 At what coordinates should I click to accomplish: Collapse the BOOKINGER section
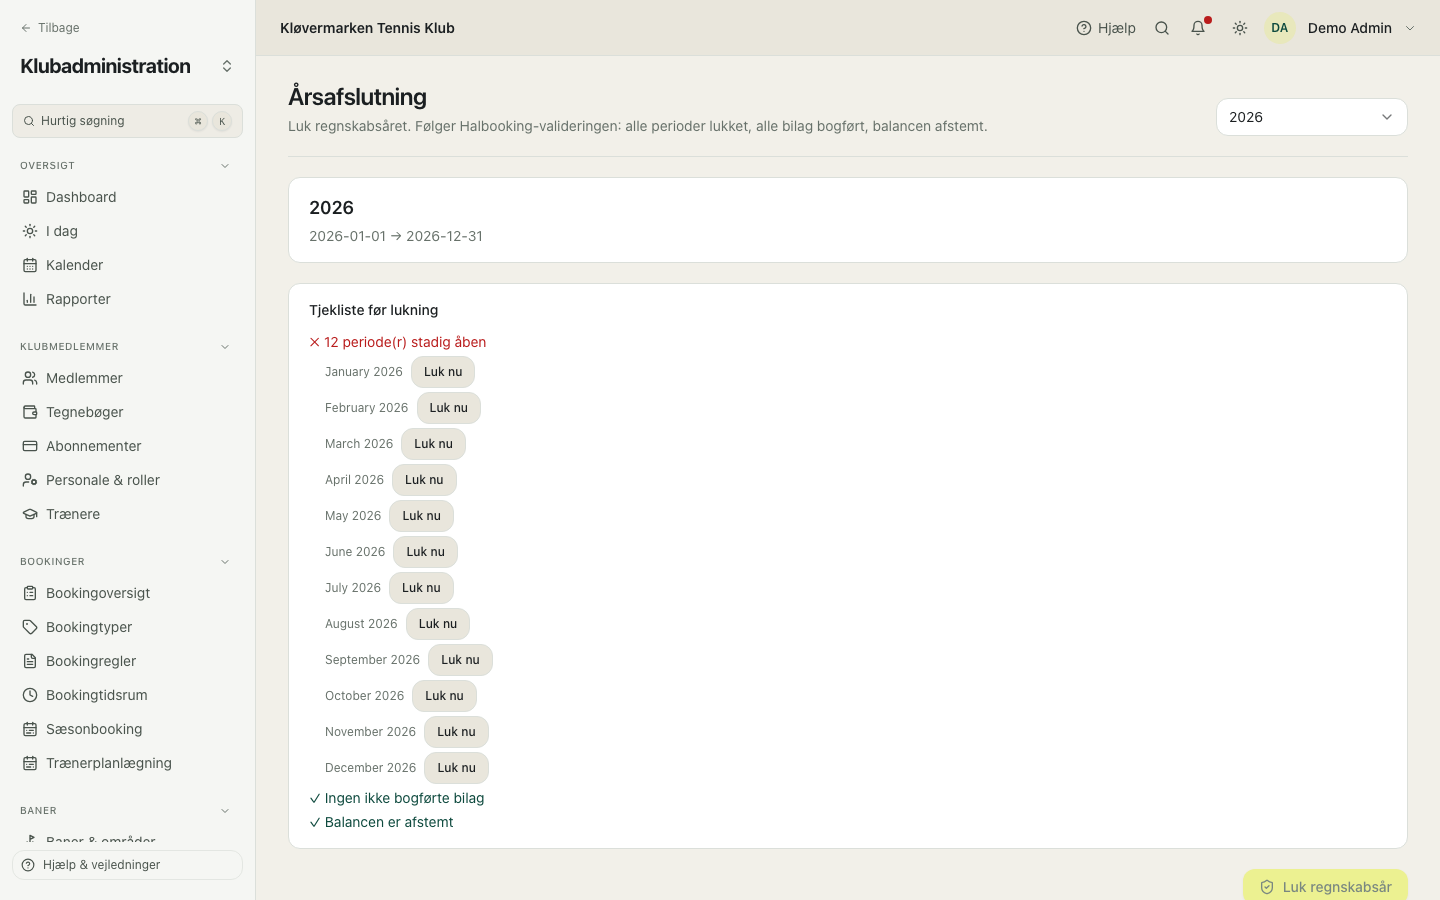pyautogui.click(x=225, y=562)
